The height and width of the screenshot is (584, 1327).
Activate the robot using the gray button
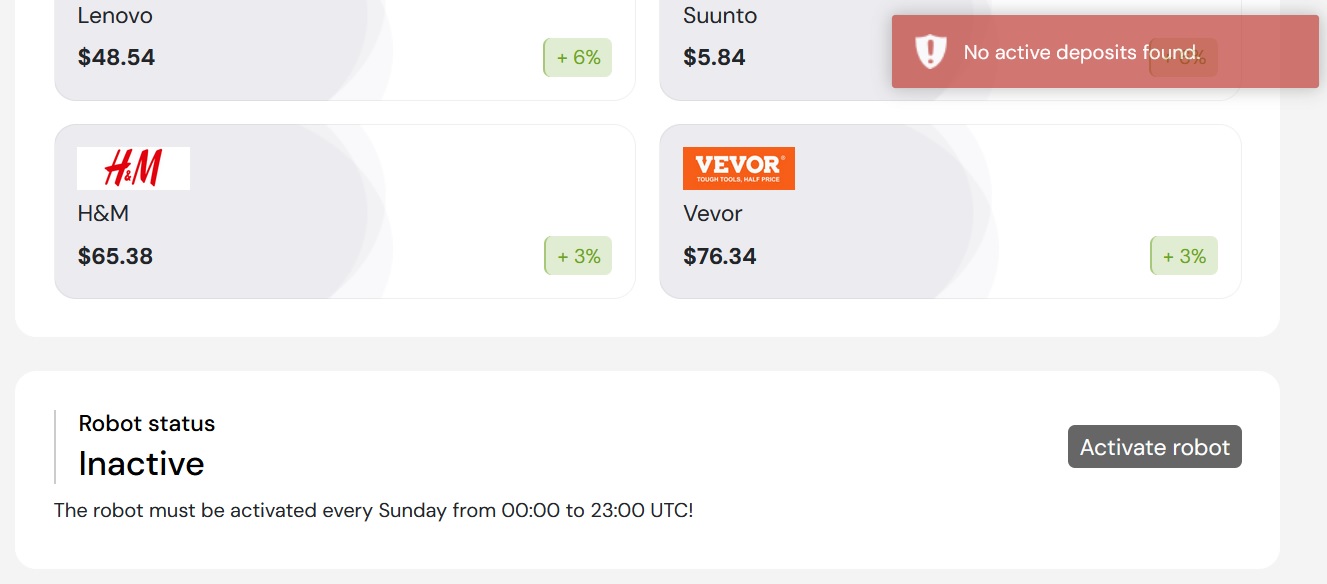pos(1155,447)
